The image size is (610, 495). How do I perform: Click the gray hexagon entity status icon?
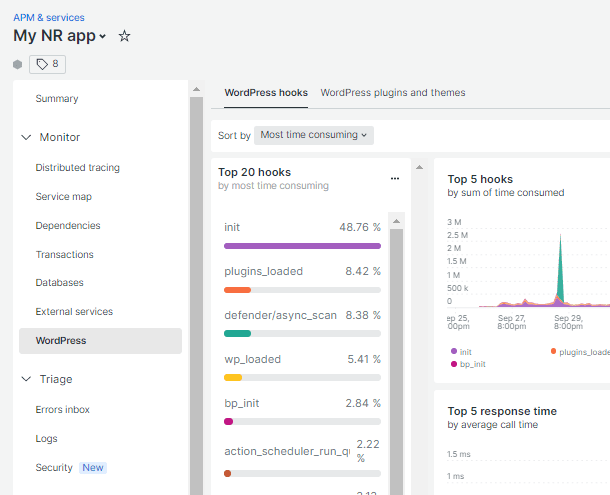(x=18, y=64)
